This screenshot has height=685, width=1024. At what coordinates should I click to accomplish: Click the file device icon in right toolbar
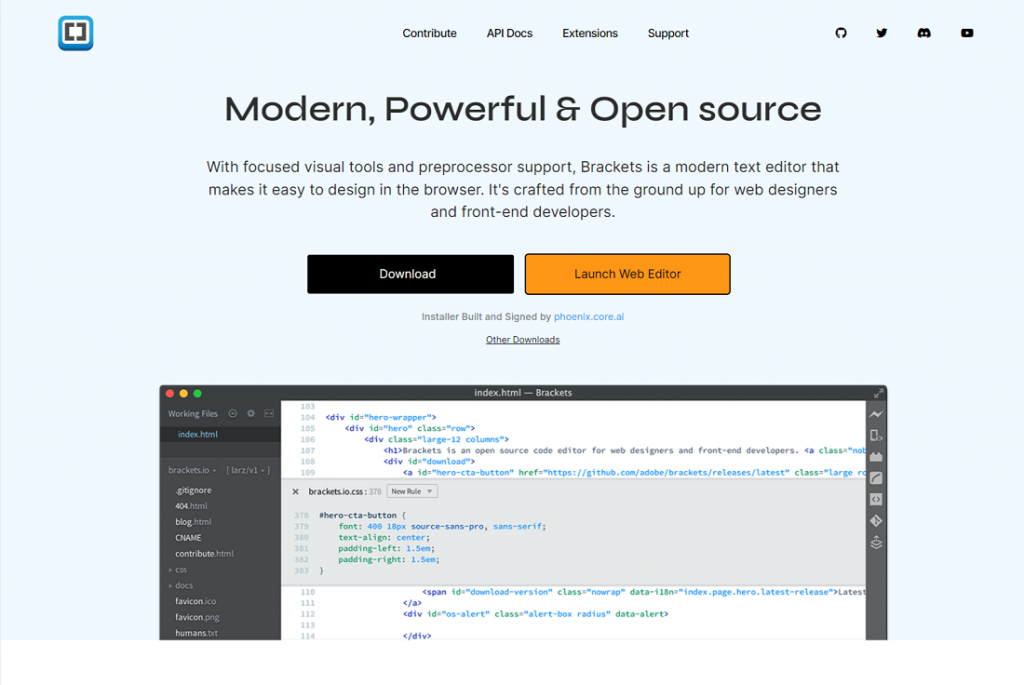click(x=876, y=436)
